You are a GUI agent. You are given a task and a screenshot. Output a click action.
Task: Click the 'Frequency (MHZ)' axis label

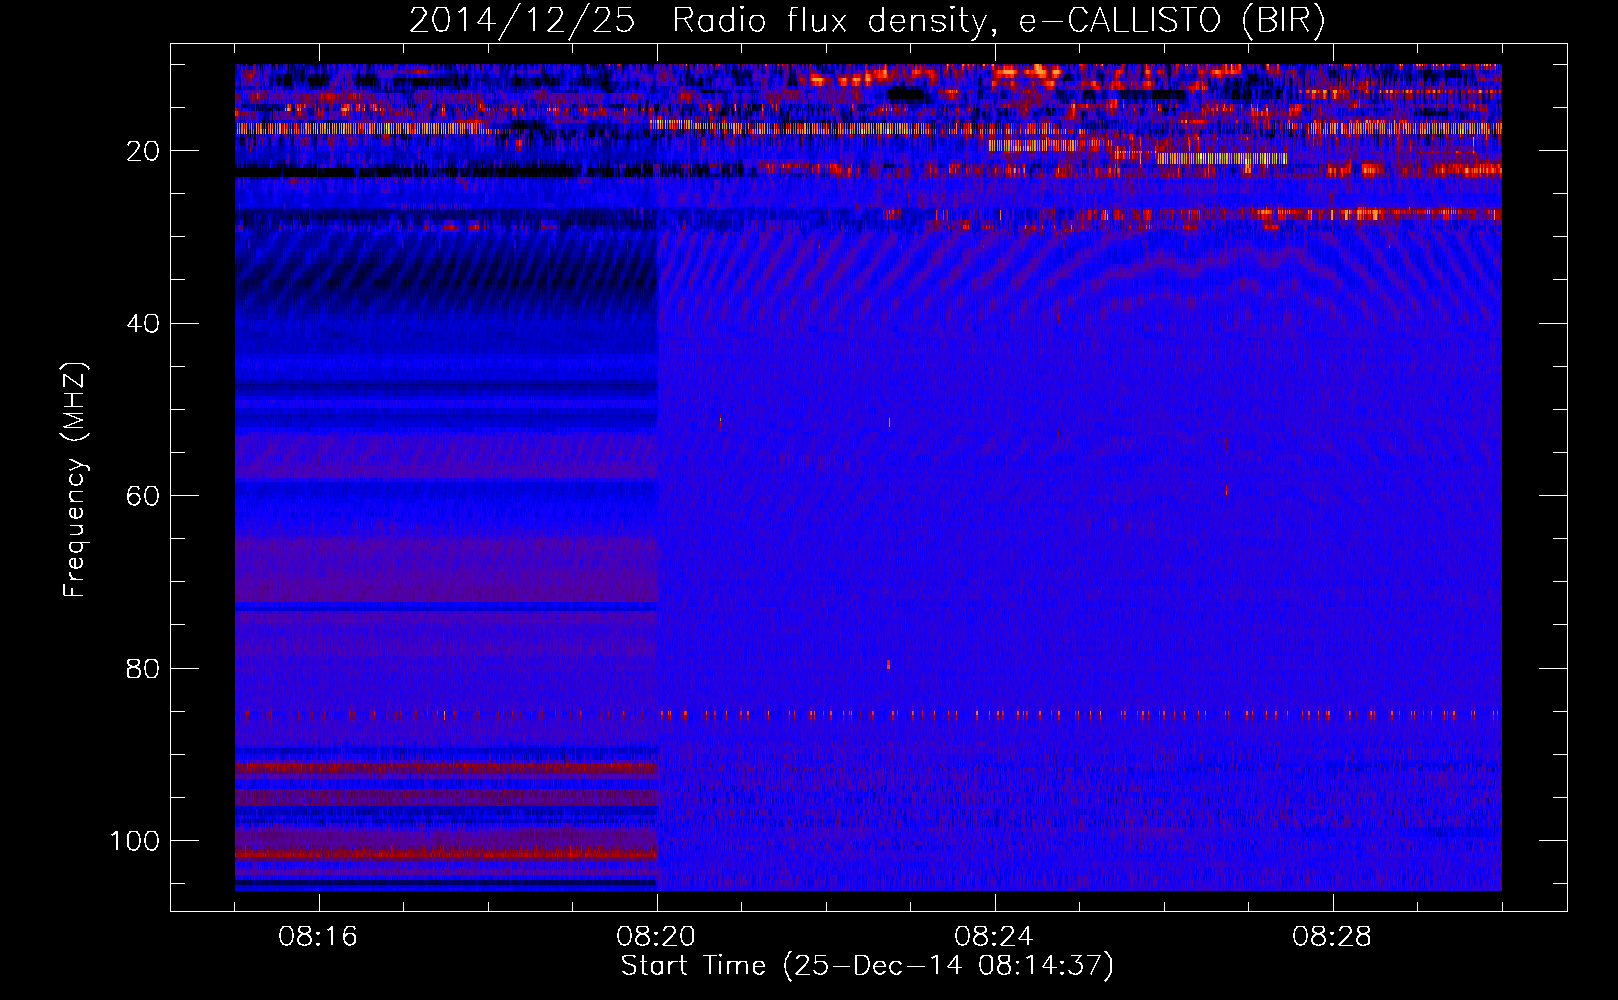click(75, 480)
